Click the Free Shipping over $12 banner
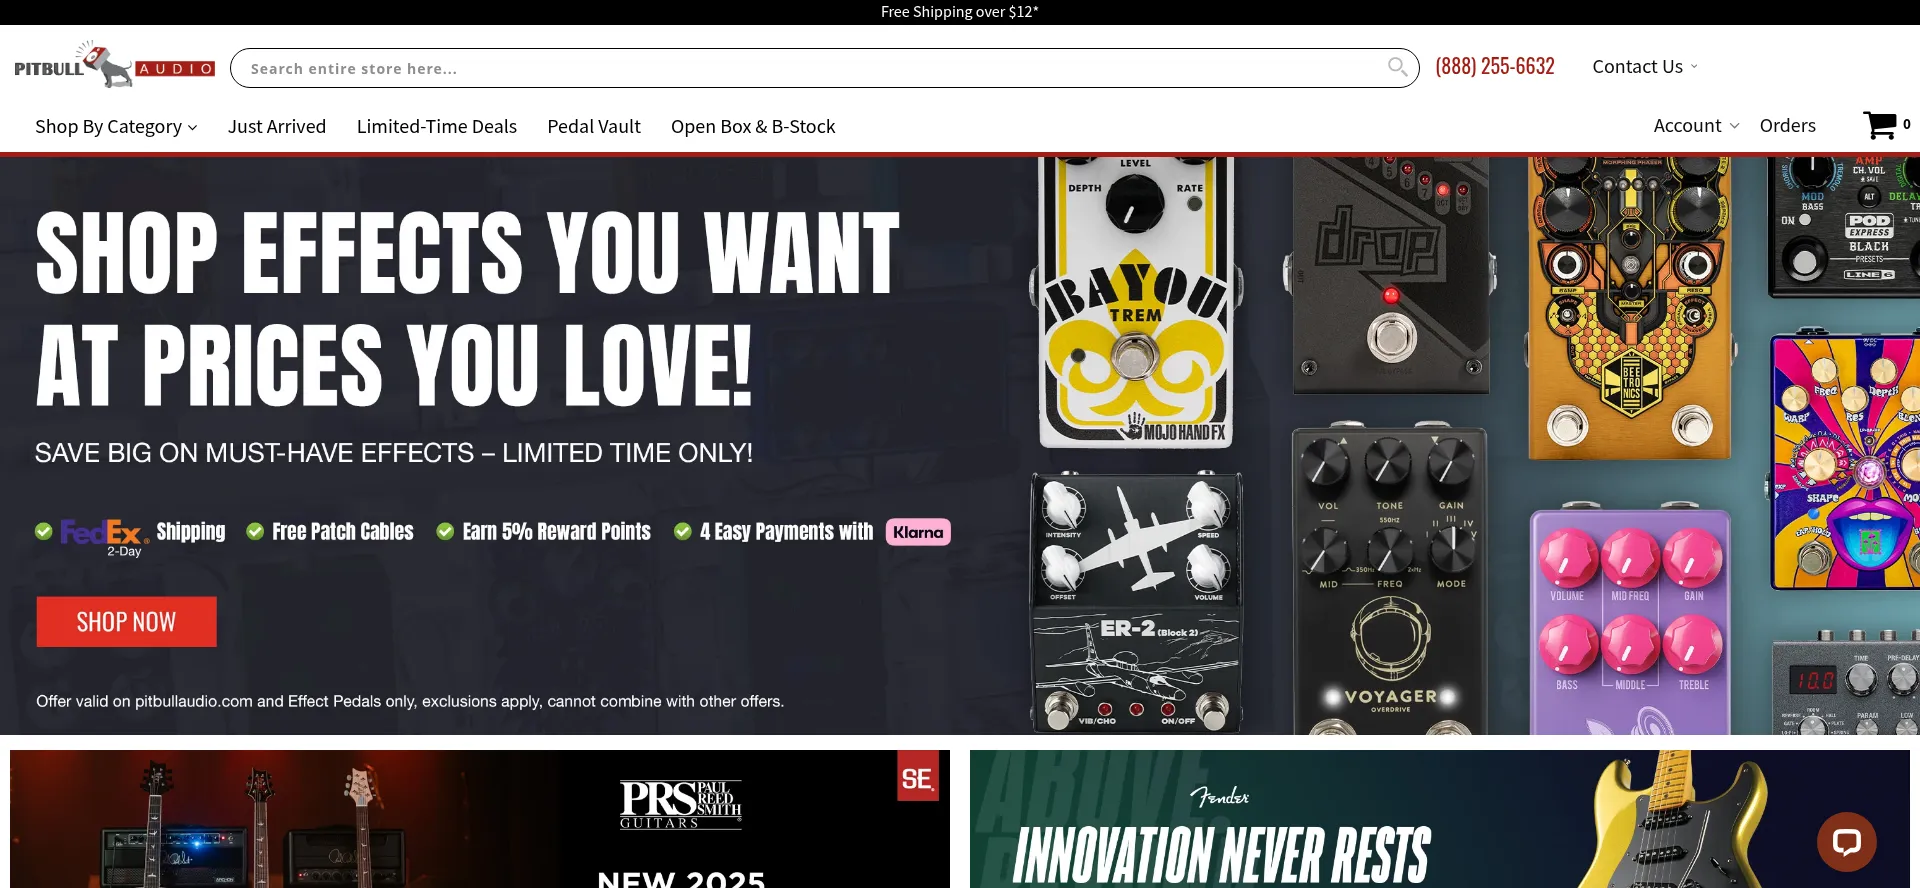This screenshot has height=888, width=1920. [960, 12]
